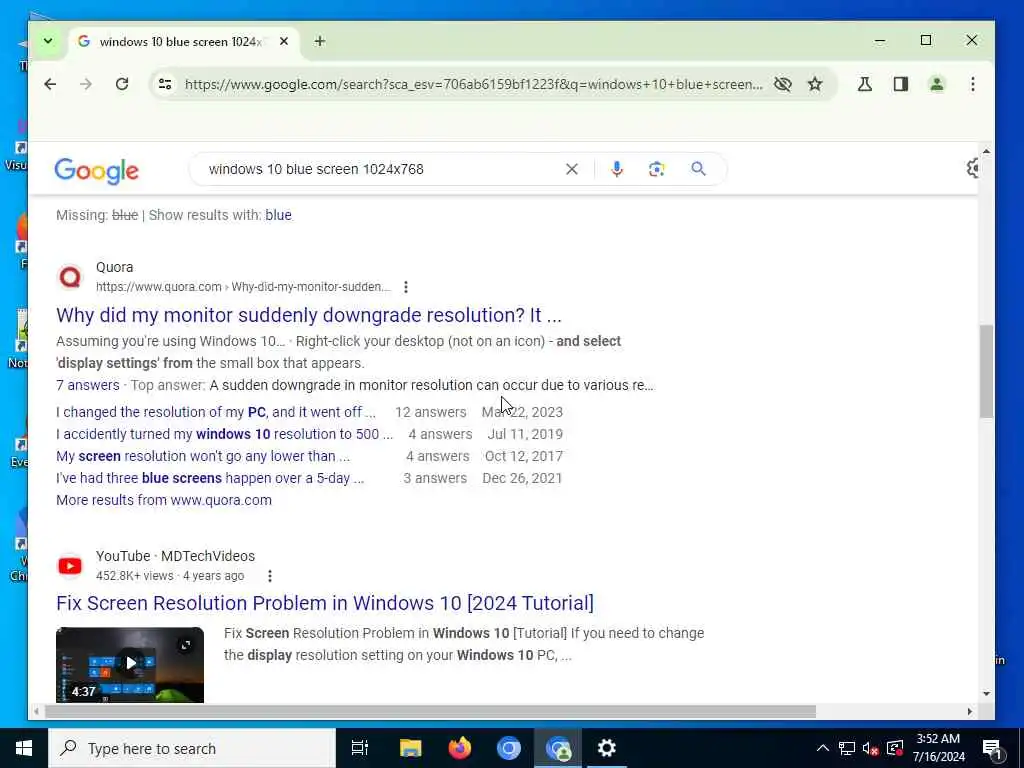Click the vertical page scrollbar thumb
This screenshot has width=1024, height=768.
coord(986,371)
